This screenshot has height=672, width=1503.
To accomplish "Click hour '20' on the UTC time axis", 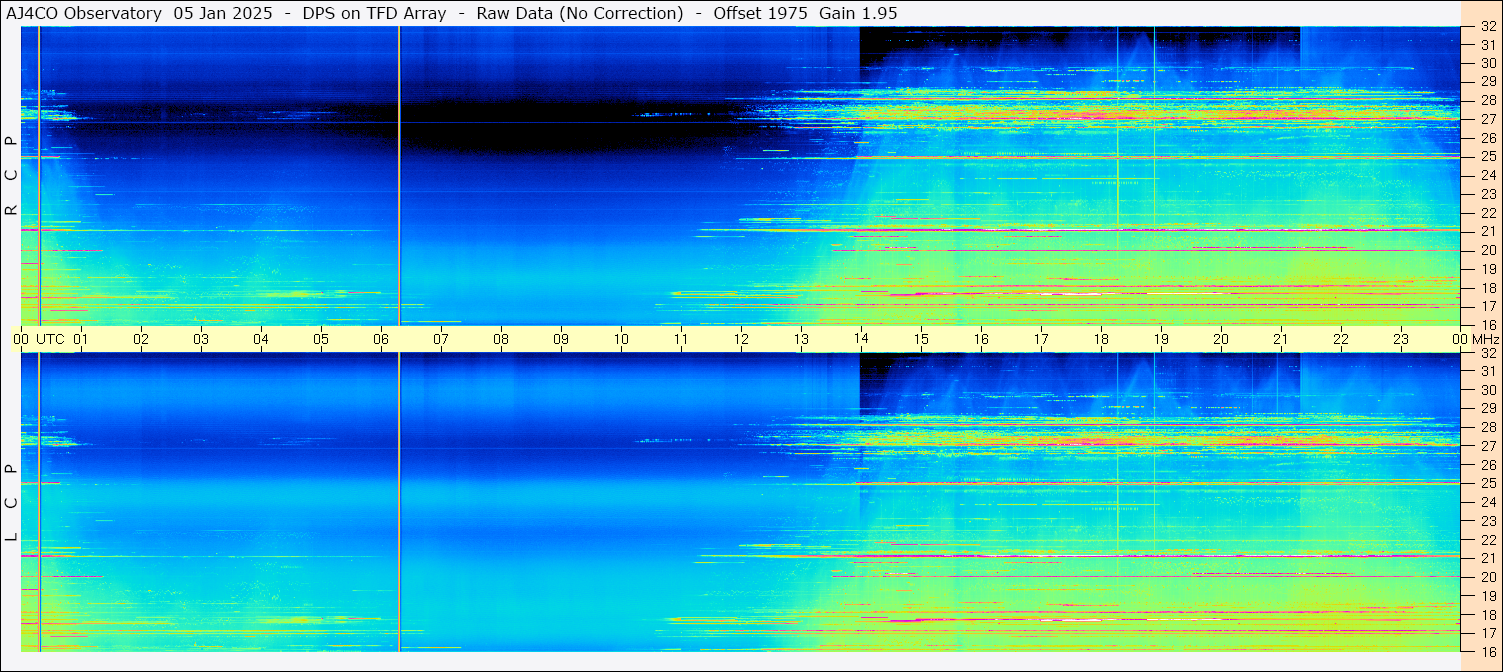I will (x=1221, y=339).
